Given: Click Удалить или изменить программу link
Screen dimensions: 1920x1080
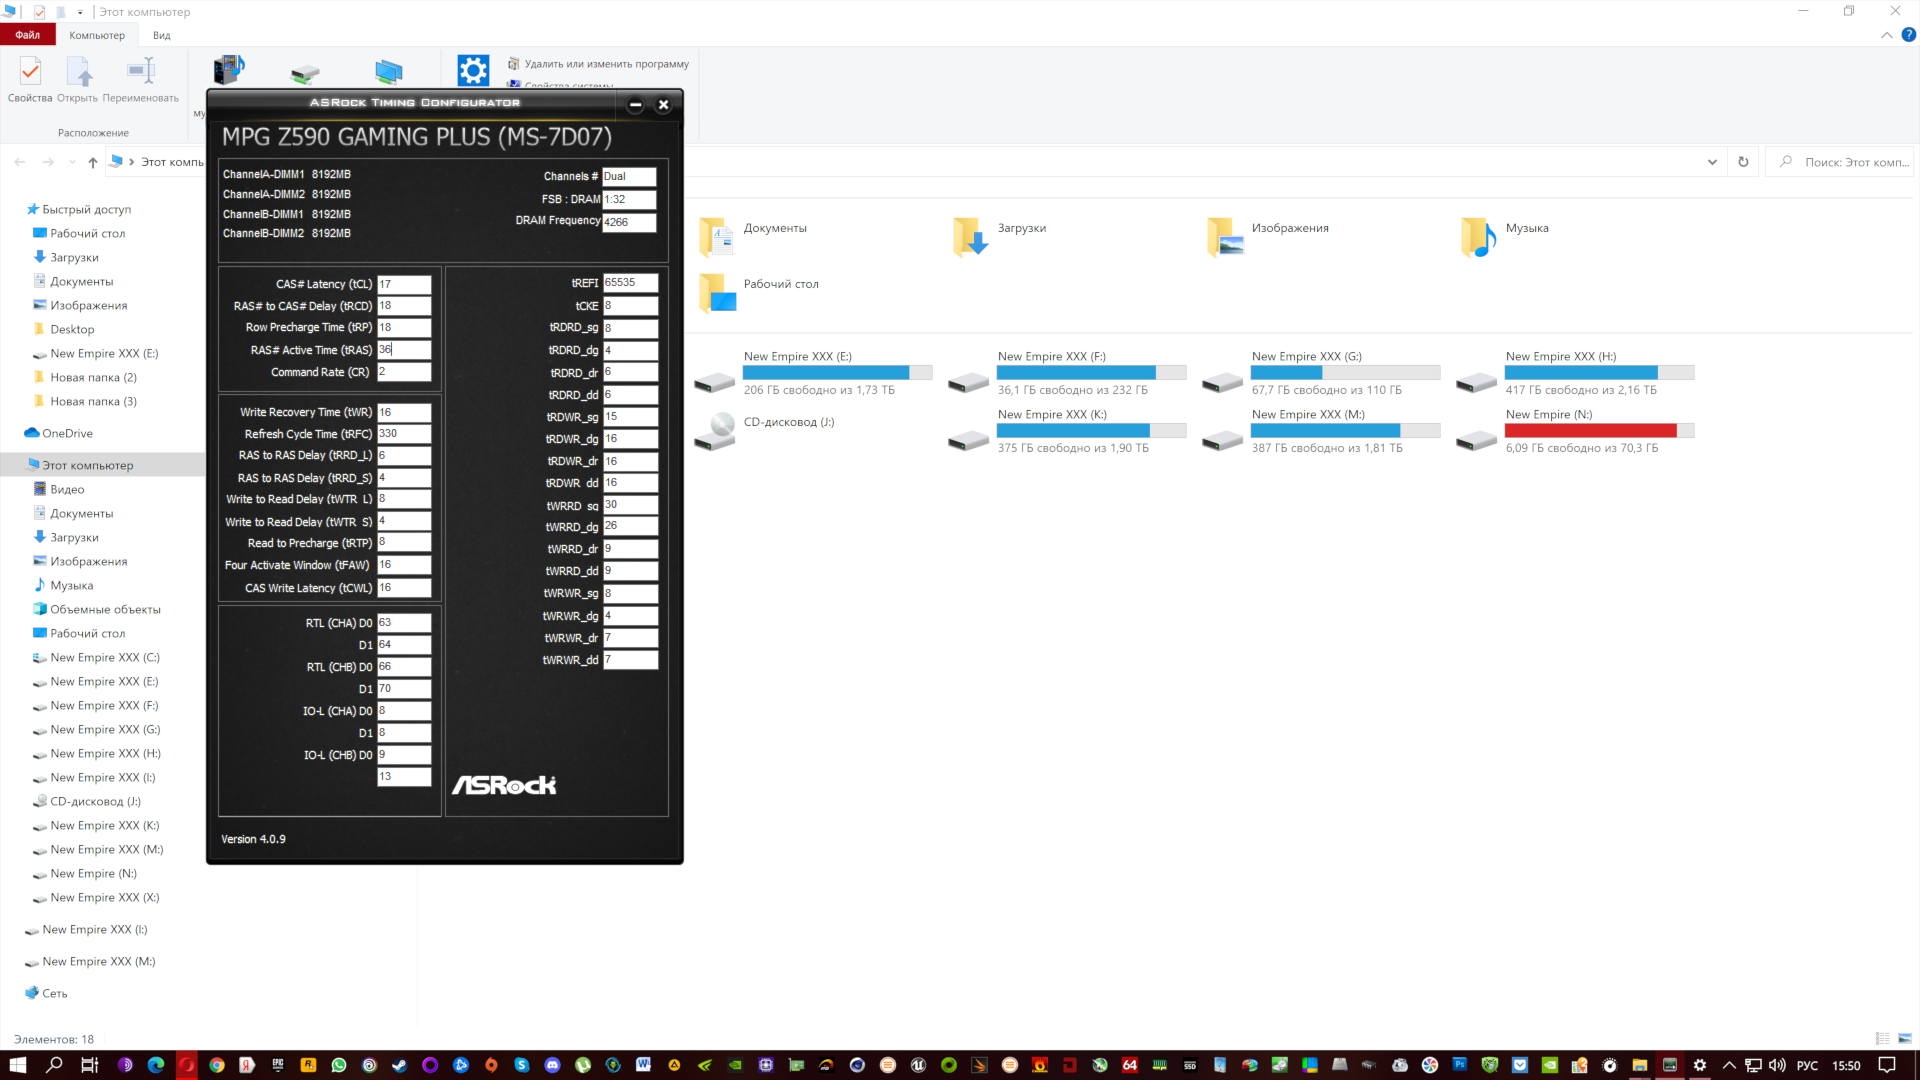Looking at the screenshot, I should pyautogui.click(x=606, y=64).
